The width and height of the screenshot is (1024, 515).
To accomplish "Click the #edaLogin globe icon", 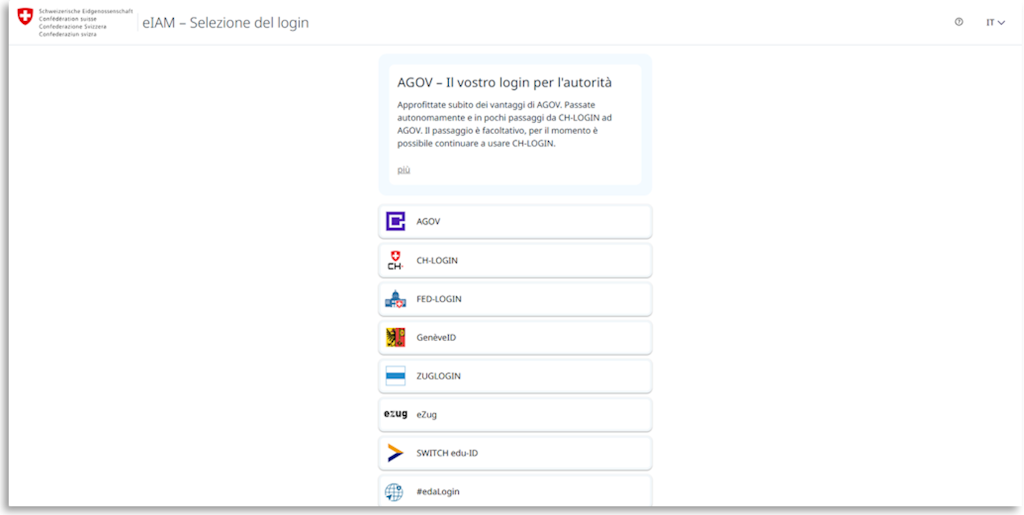I will [x=394, y=492].
